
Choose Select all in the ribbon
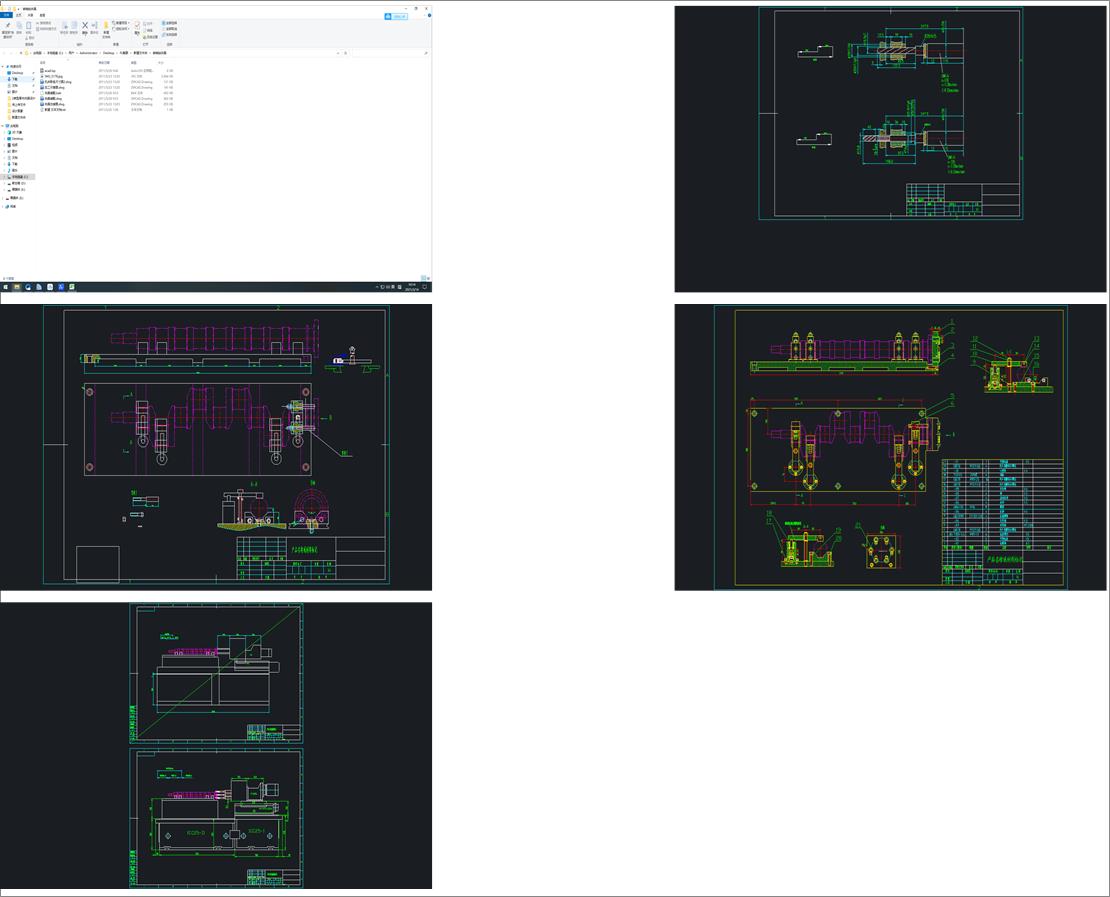[169, 23]
